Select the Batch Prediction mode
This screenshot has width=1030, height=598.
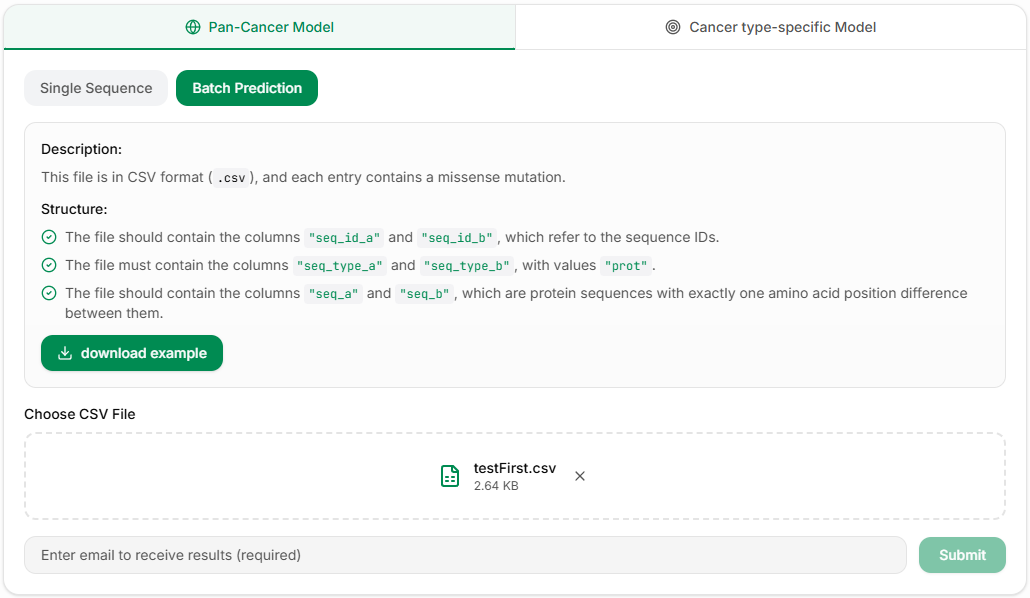247,88
